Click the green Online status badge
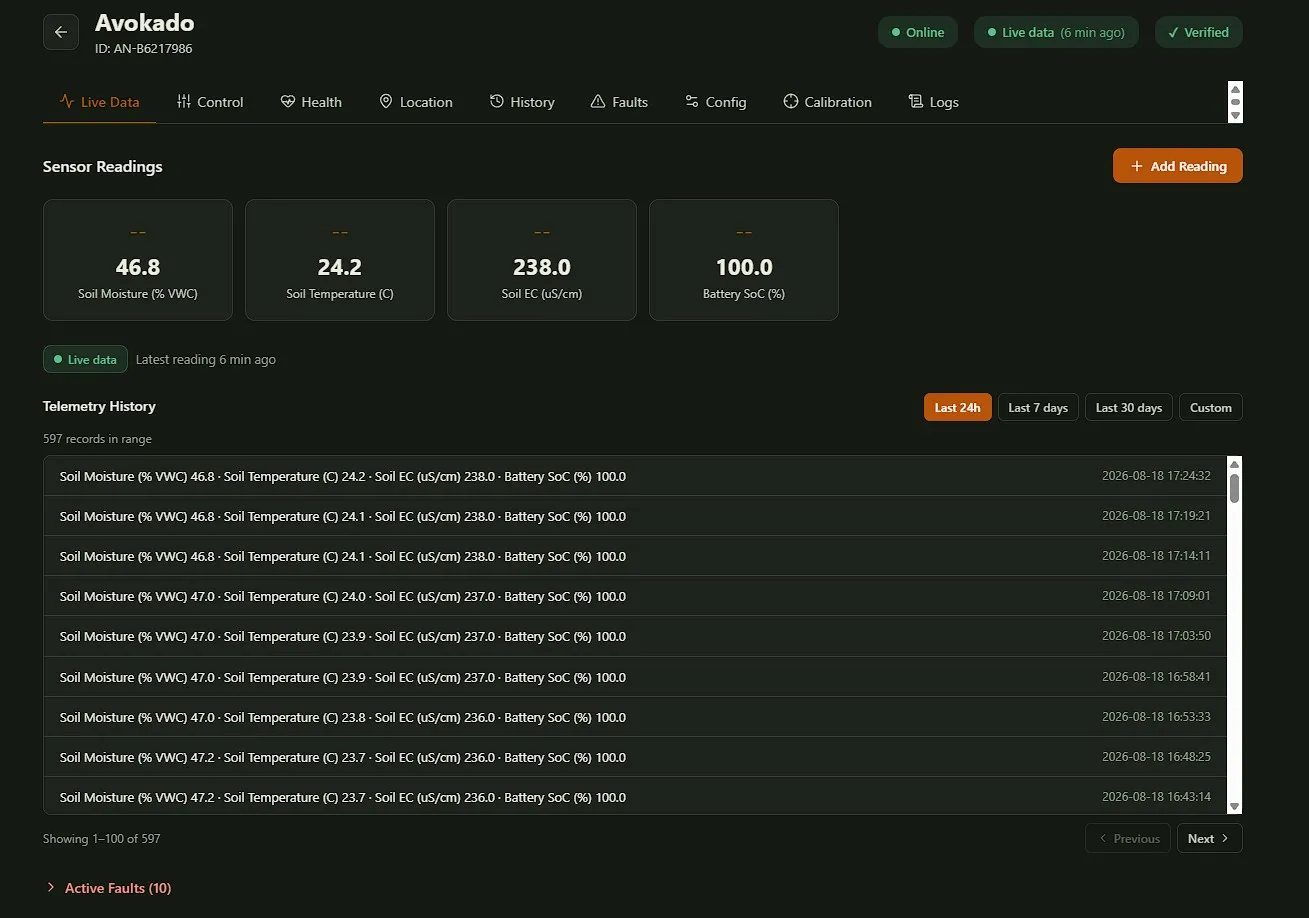Image resolution: width=1309 pixels, height=918 pixels. [x=918, y=32]
